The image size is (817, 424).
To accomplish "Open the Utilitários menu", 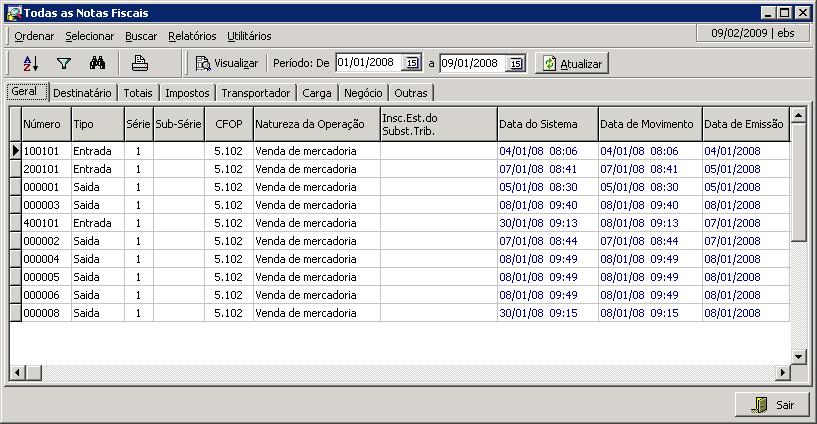I will point(249,36).
